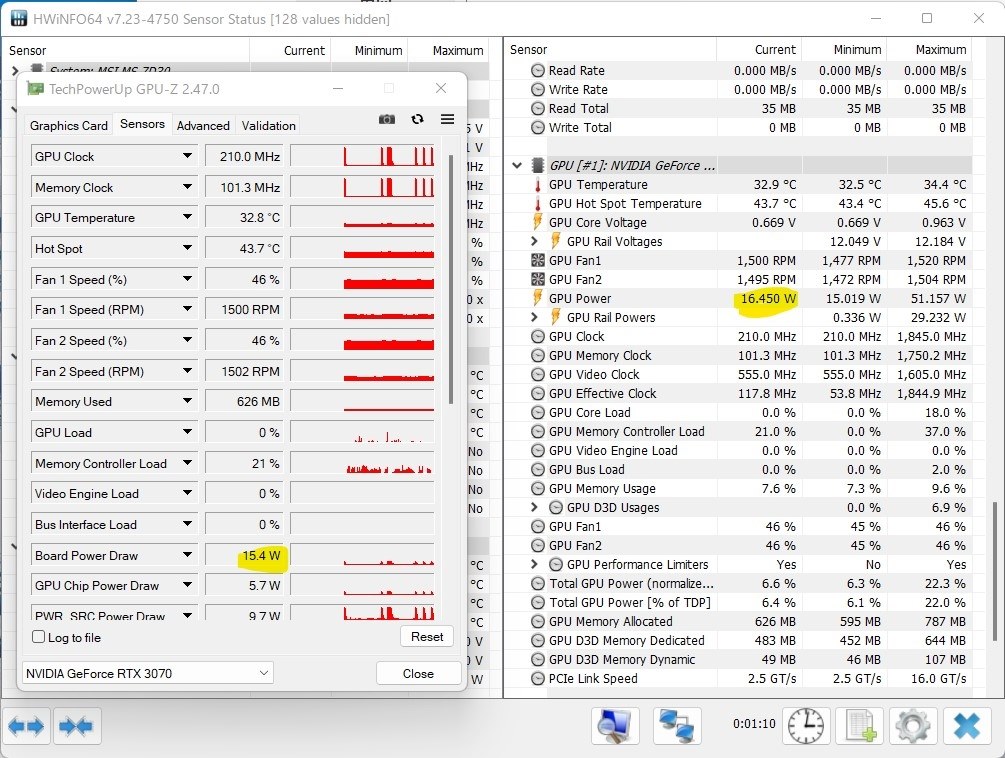
Task: Take a GPU-Z screenshot with camera icon
Action: click(386, 119)
